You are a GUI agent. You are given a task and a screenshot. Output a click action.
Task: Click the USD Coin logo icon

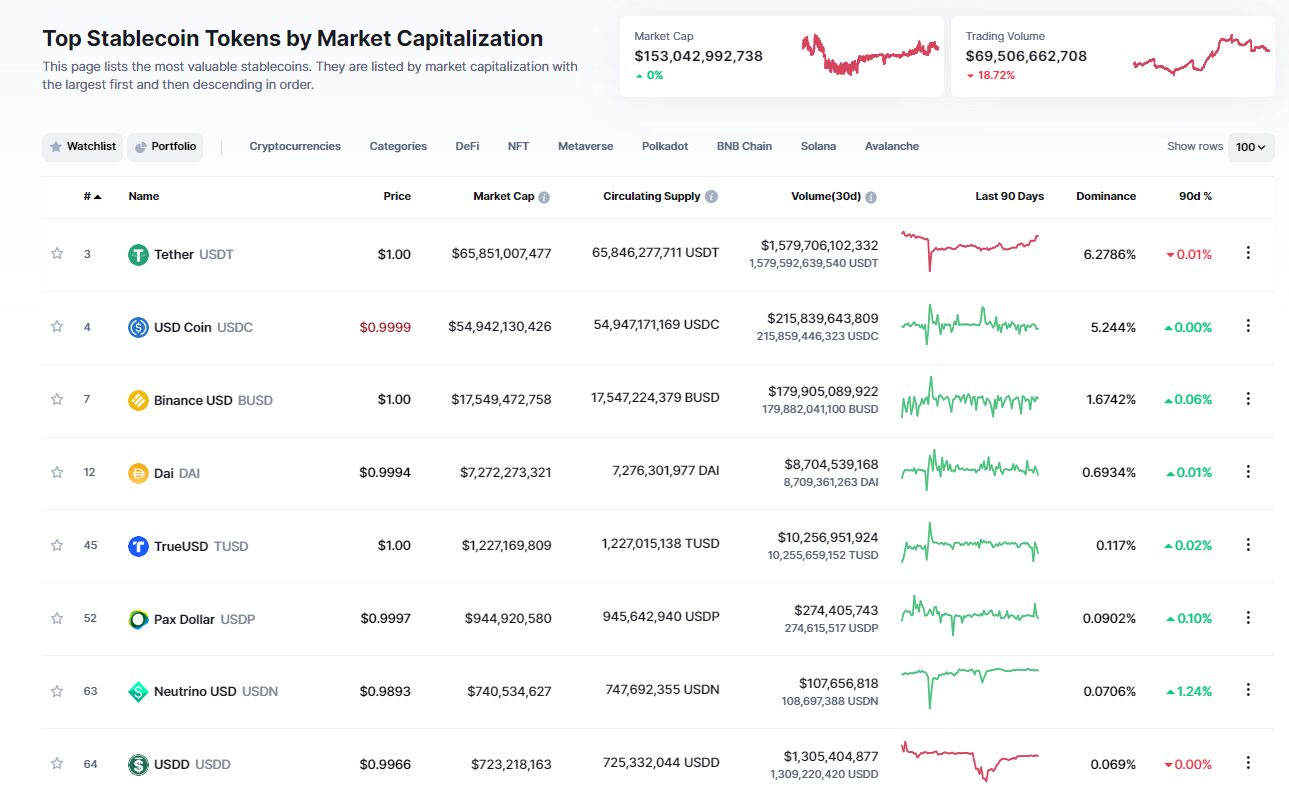(138, 327)
